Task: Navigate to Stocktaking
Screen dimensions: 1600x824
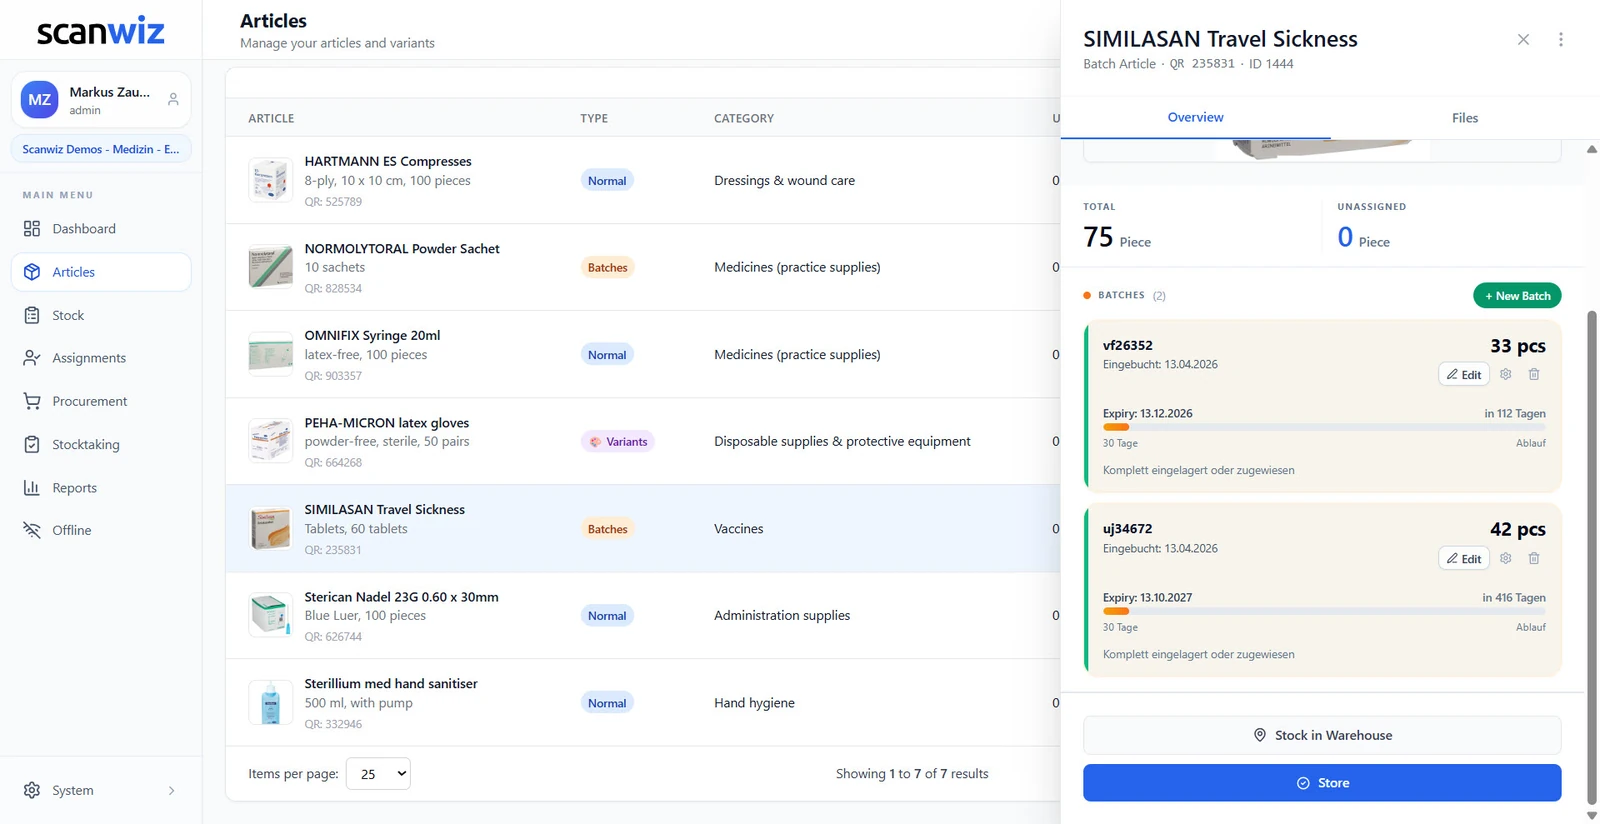Action: click(100, 444)
